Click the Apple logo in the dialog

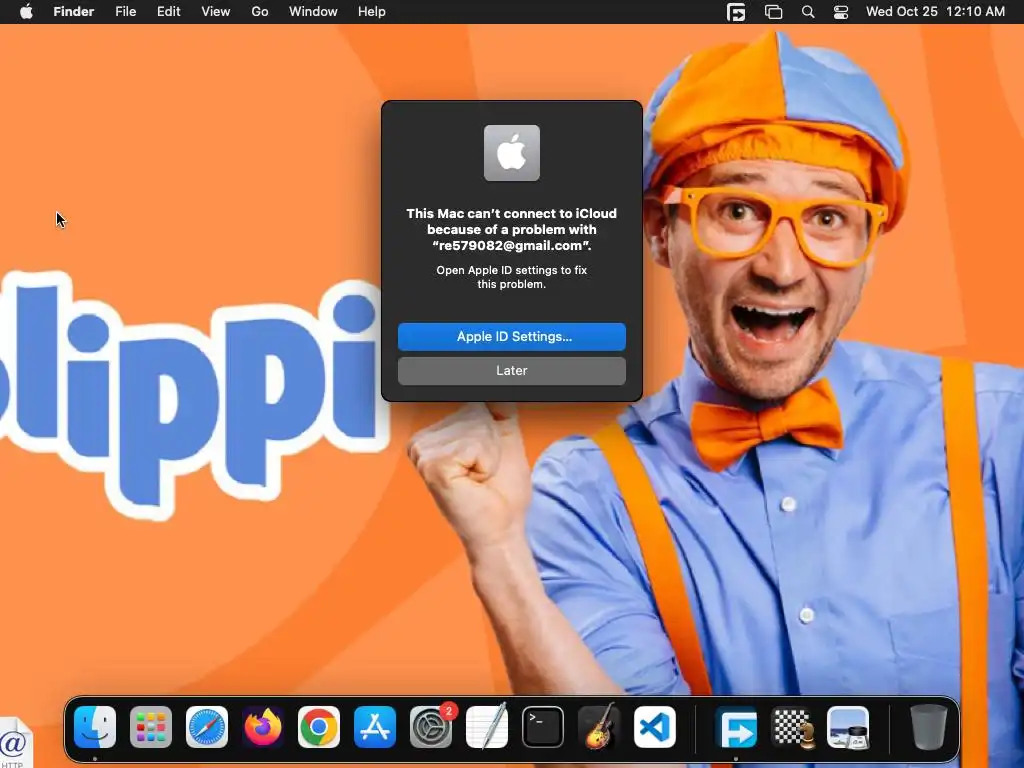pos(512,153)
